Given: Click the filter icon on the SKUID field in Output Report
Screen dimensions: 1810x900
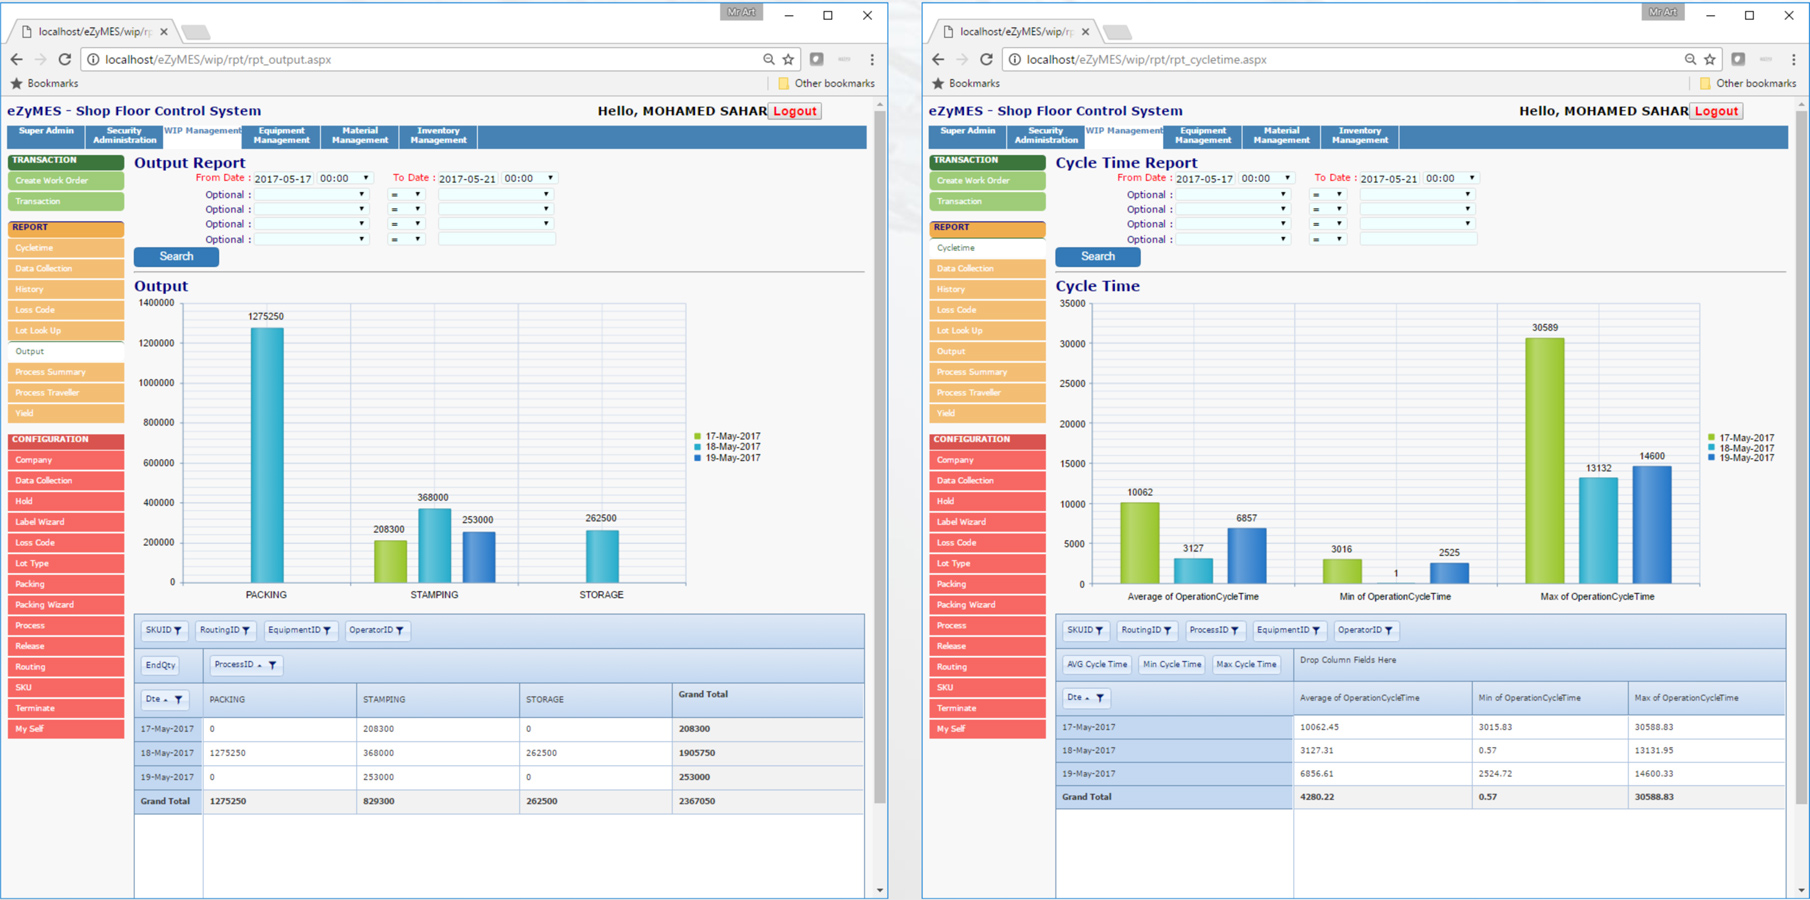Looking at the screenshot, I should click(x=178, y=631).
